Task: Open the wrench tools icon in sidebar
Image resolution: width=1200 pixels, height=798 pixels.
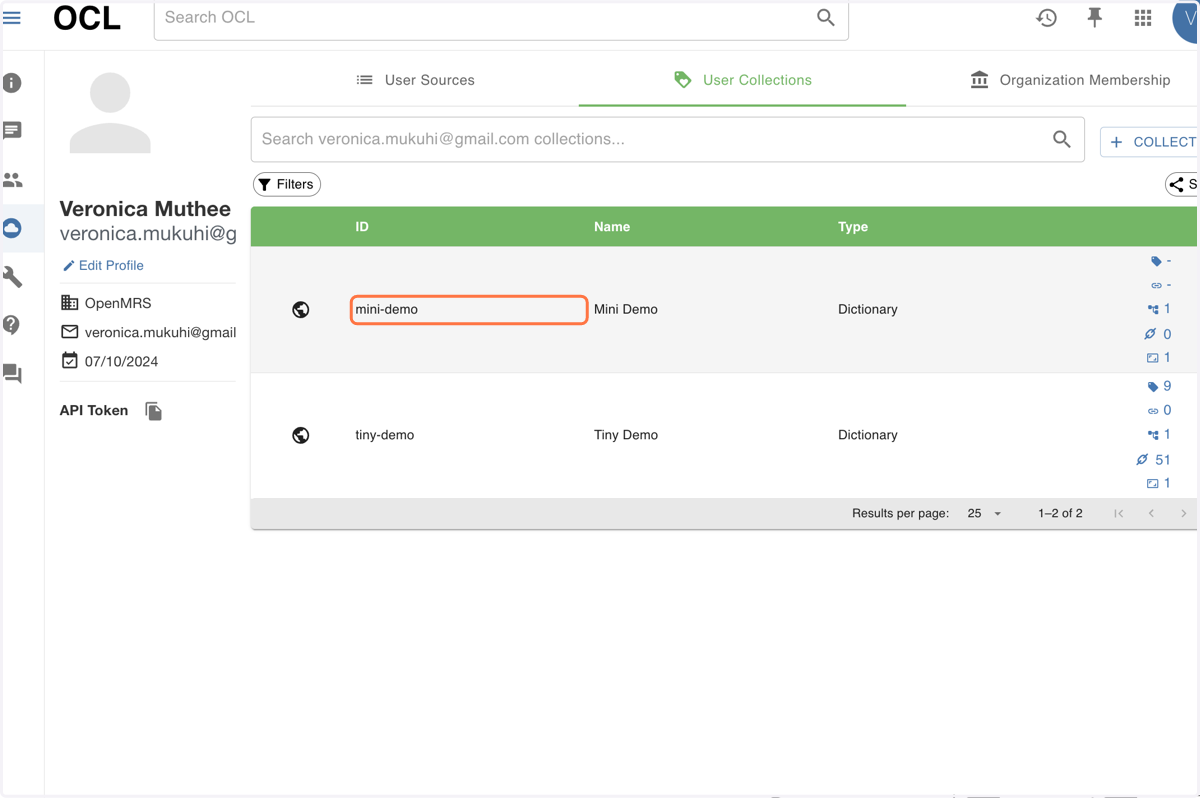Action: click(x=12, y=277)
